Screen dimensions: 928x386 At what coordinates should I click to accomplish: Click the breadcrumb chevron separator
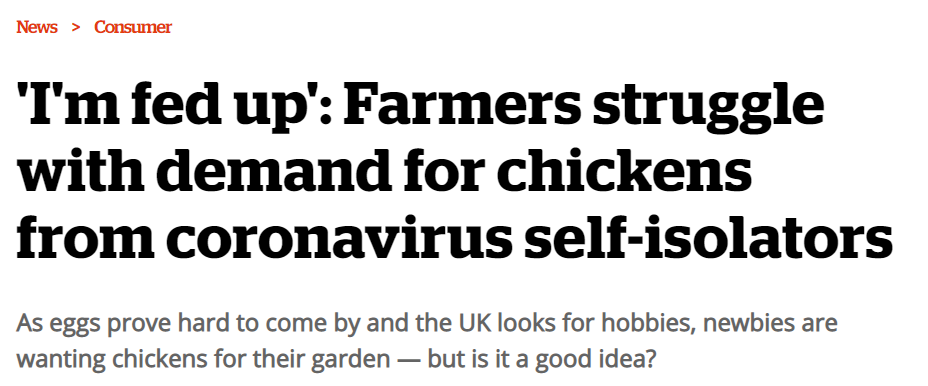(76, 27)
